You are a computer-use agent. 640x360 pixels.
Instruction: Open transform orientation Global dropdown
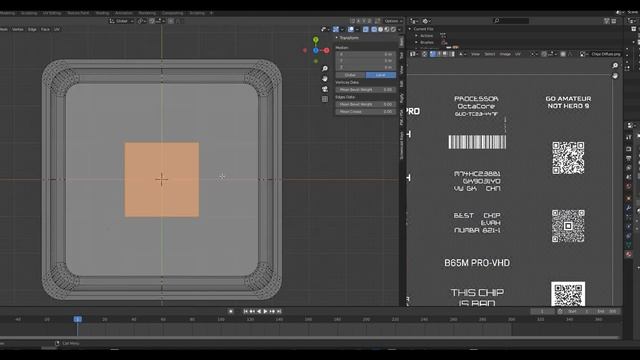click(x=121, y=21)
